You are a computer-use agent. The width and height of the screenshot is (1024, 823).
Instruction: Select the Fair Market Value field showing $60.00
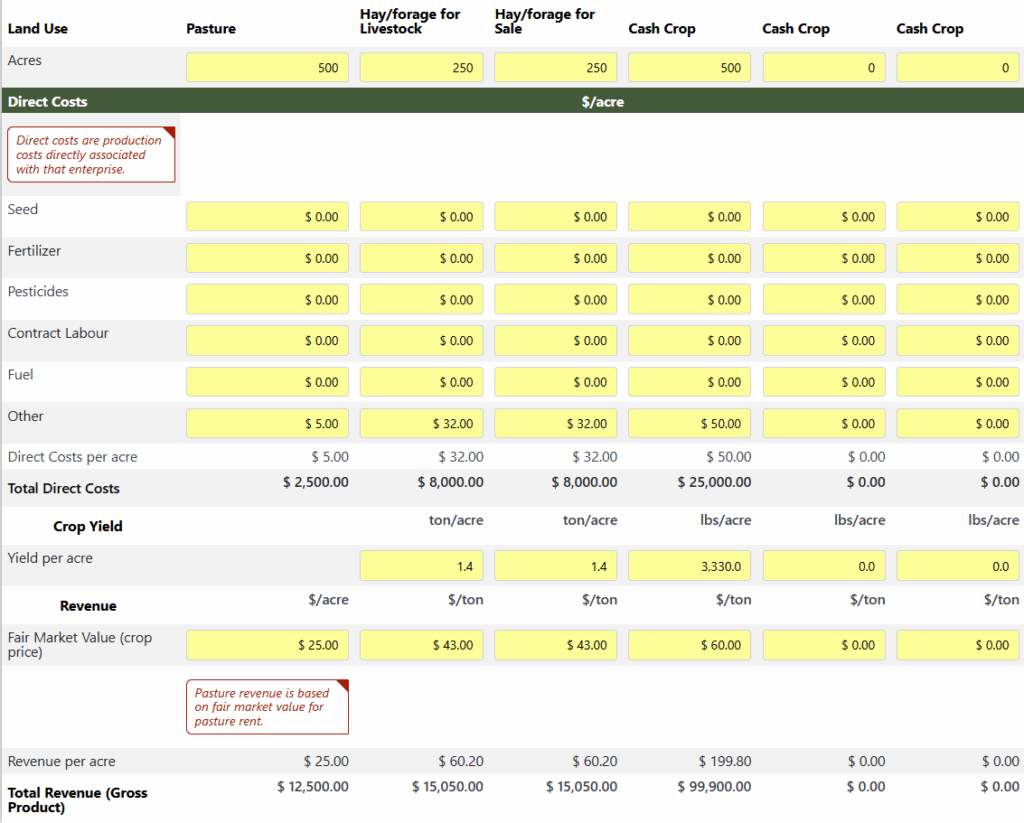point(689,645)
